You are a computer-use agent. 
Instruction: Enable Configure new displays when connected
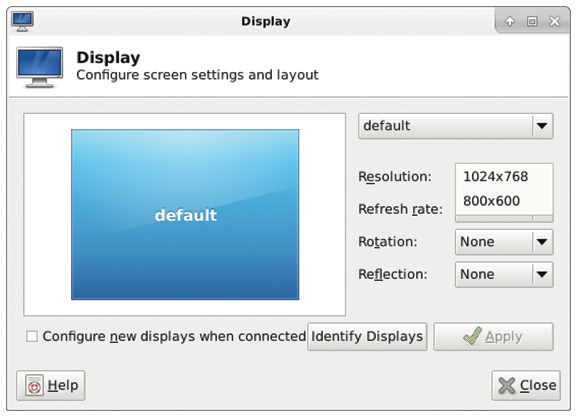32,336
